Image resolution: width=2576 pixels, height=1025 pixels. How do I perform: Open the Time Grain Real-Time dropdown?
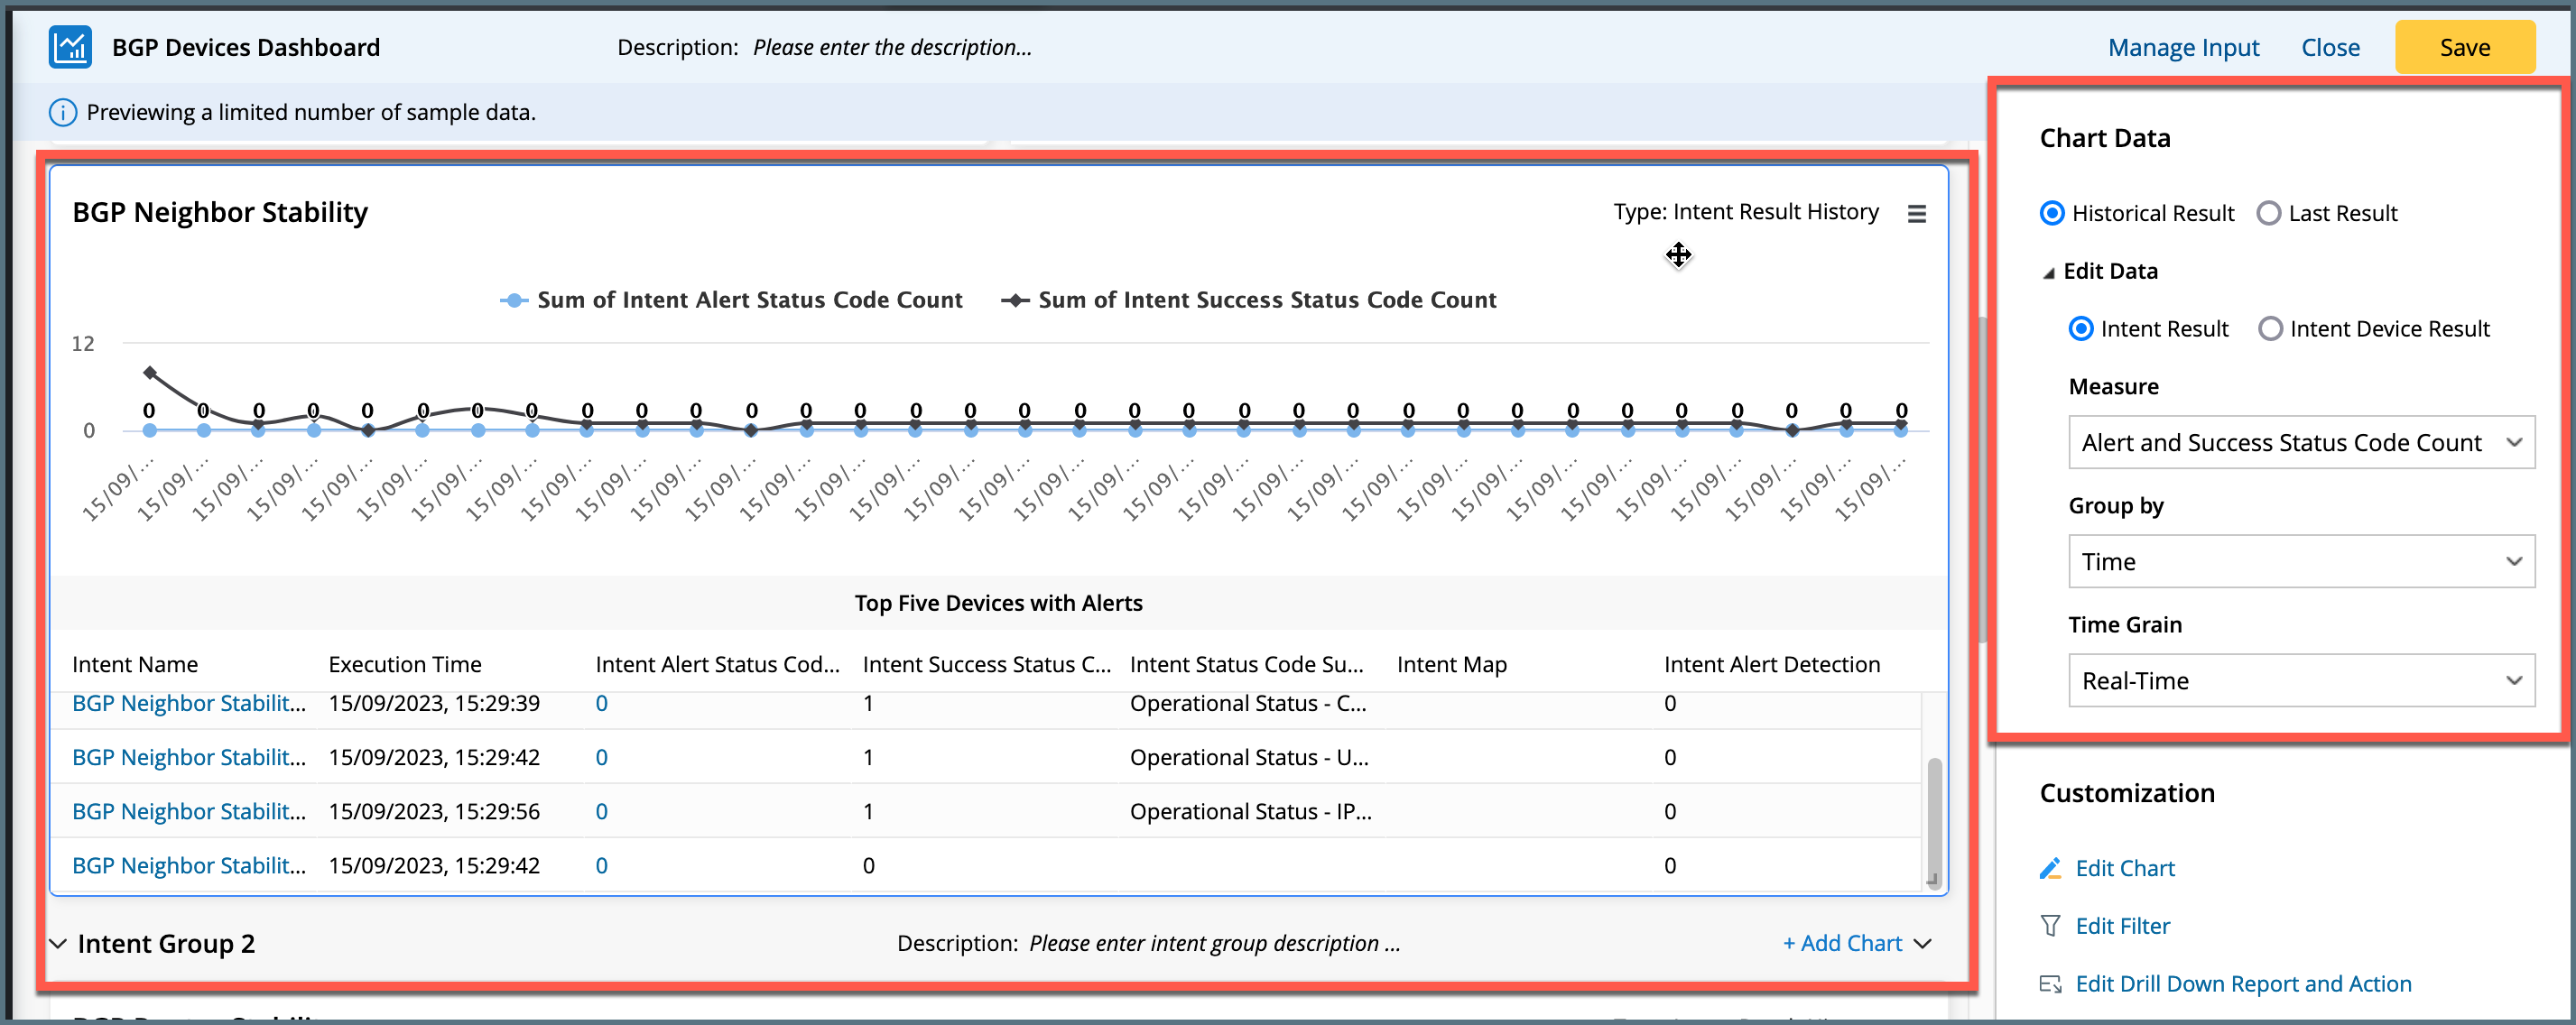pos(2300,681)
